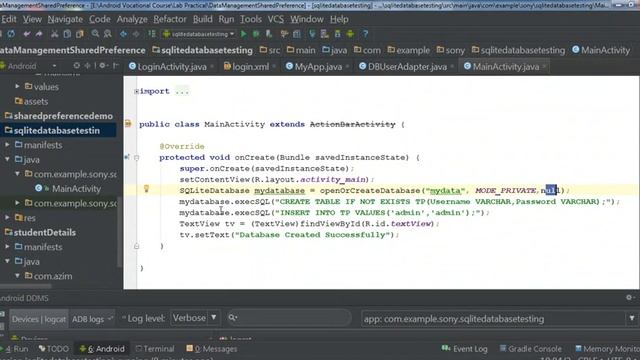Expand the res folder

7,218
